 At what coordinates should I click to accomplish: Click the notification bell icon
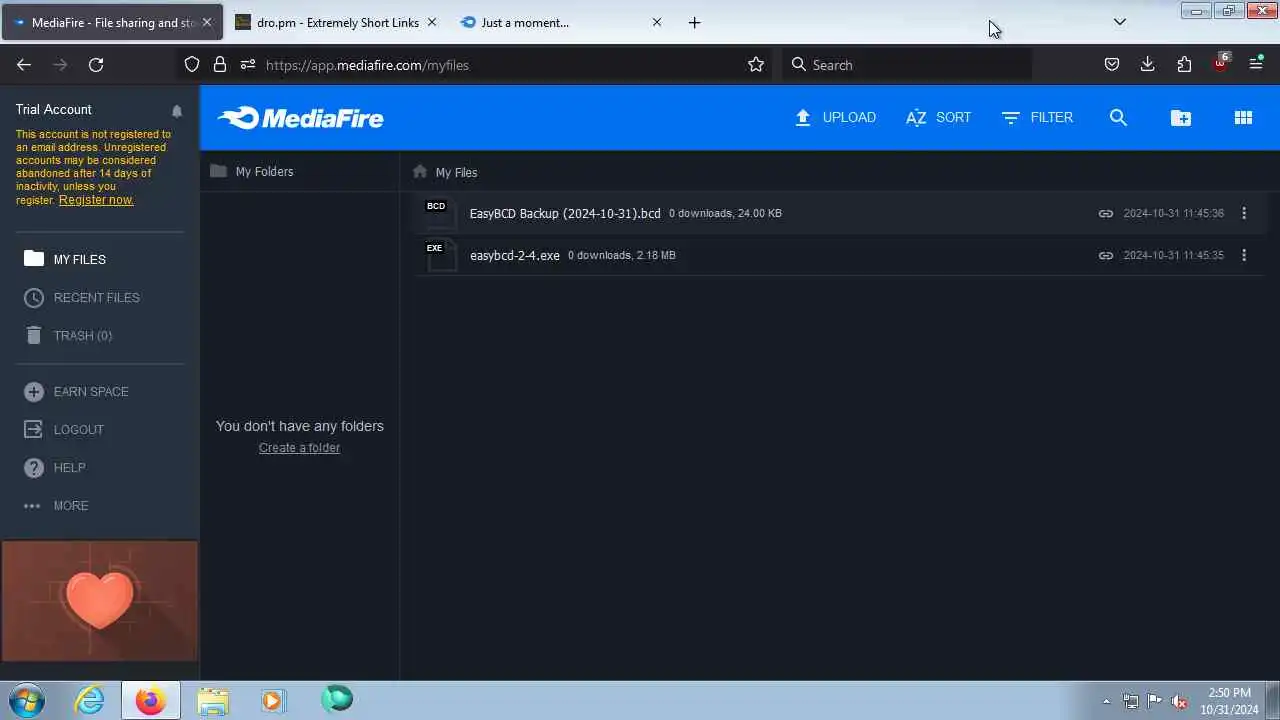pyautogui.click(x=177, y=111)
